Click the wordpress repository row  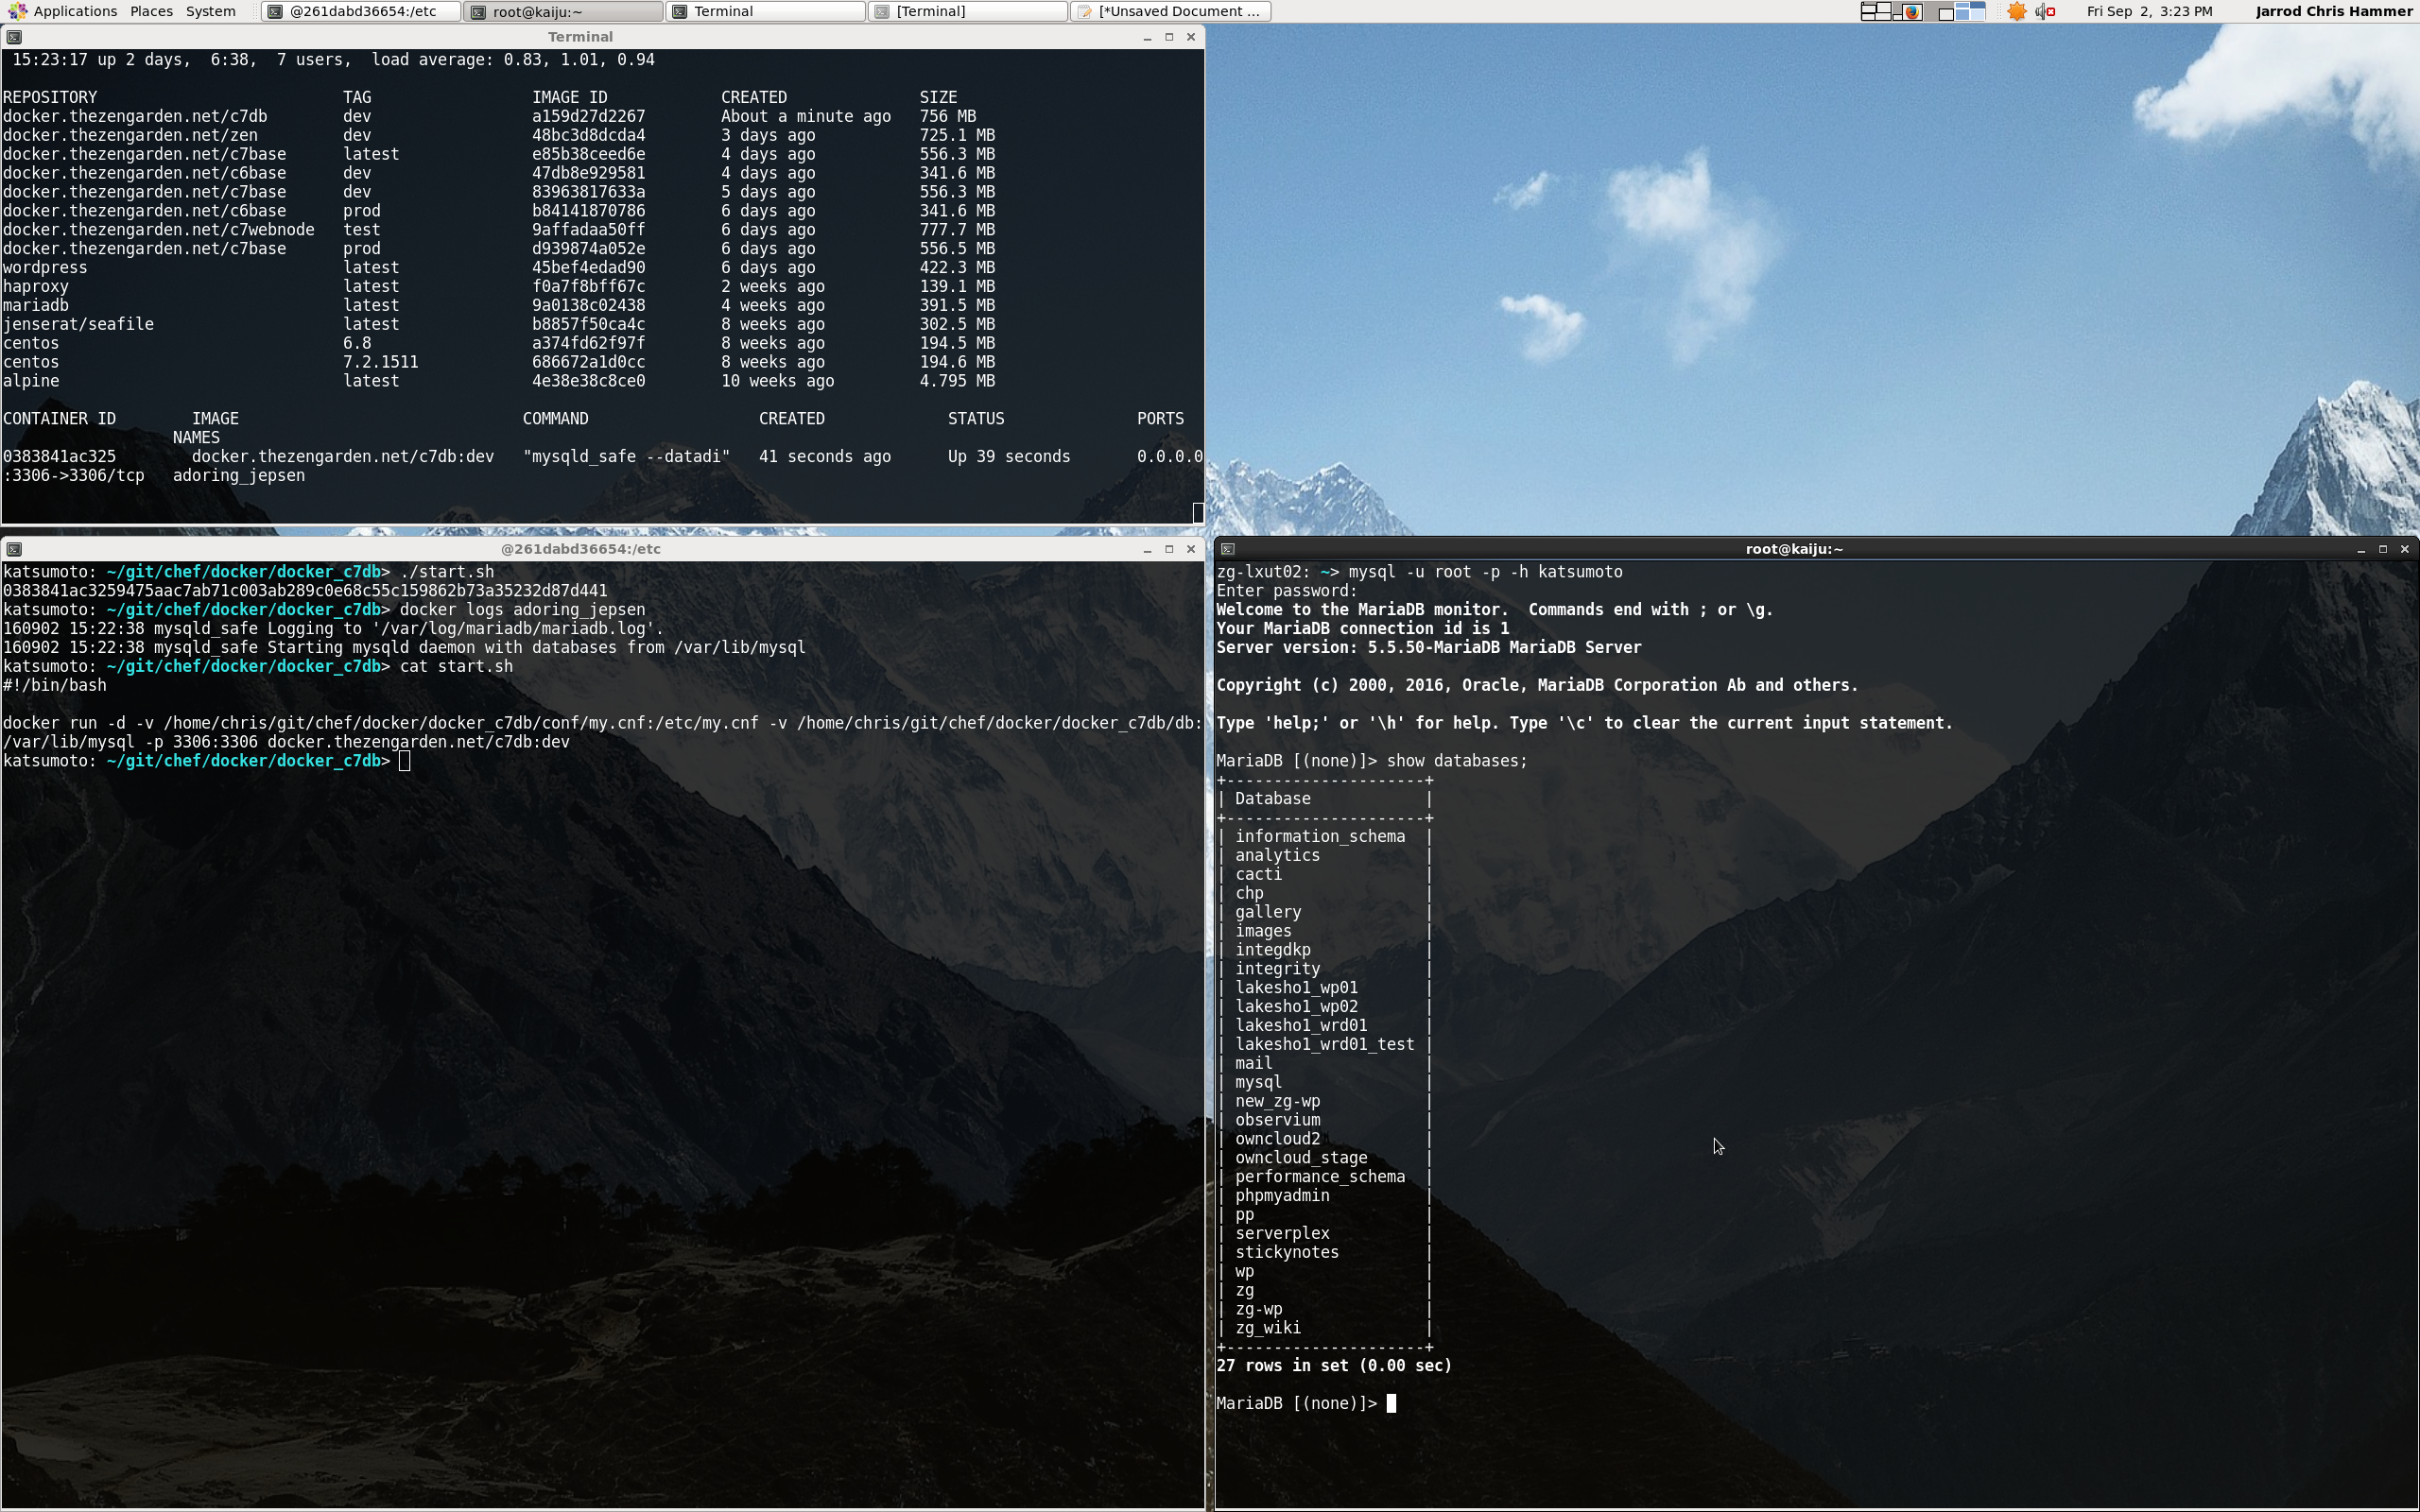498,268
